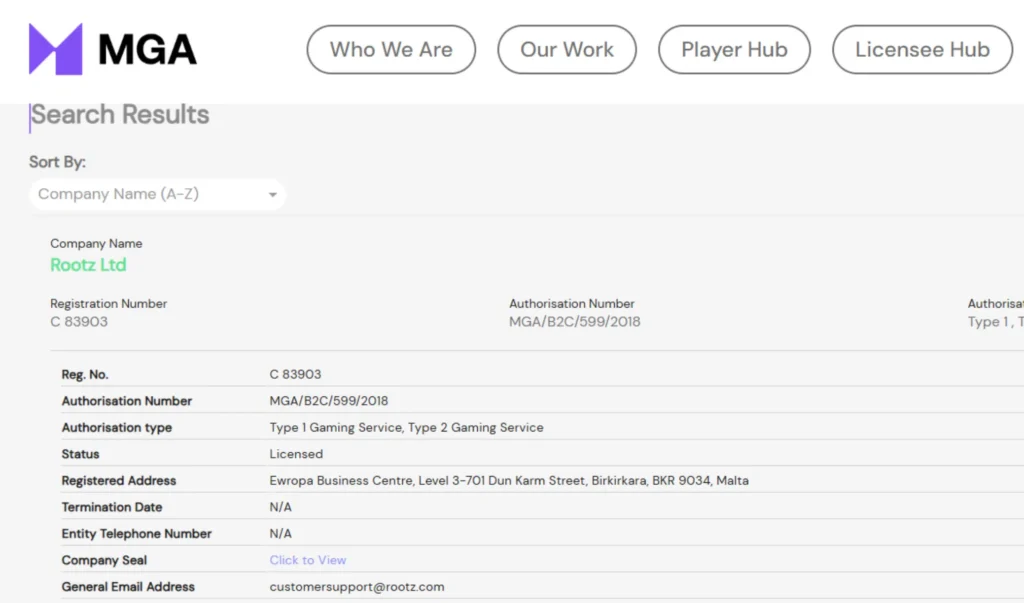The width and height of the screenshot is (1024, 603).
Task: Select the Authorisation Number MGA/B2C/599/2018
Action: (x=572, y=321)
